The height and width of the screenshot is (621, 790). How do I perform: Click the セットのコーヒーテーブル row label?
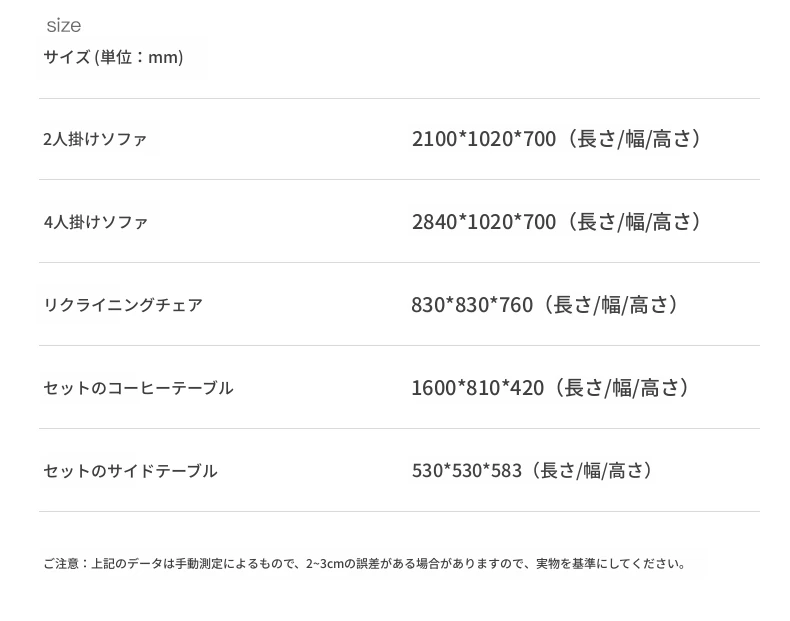(138, 388)
